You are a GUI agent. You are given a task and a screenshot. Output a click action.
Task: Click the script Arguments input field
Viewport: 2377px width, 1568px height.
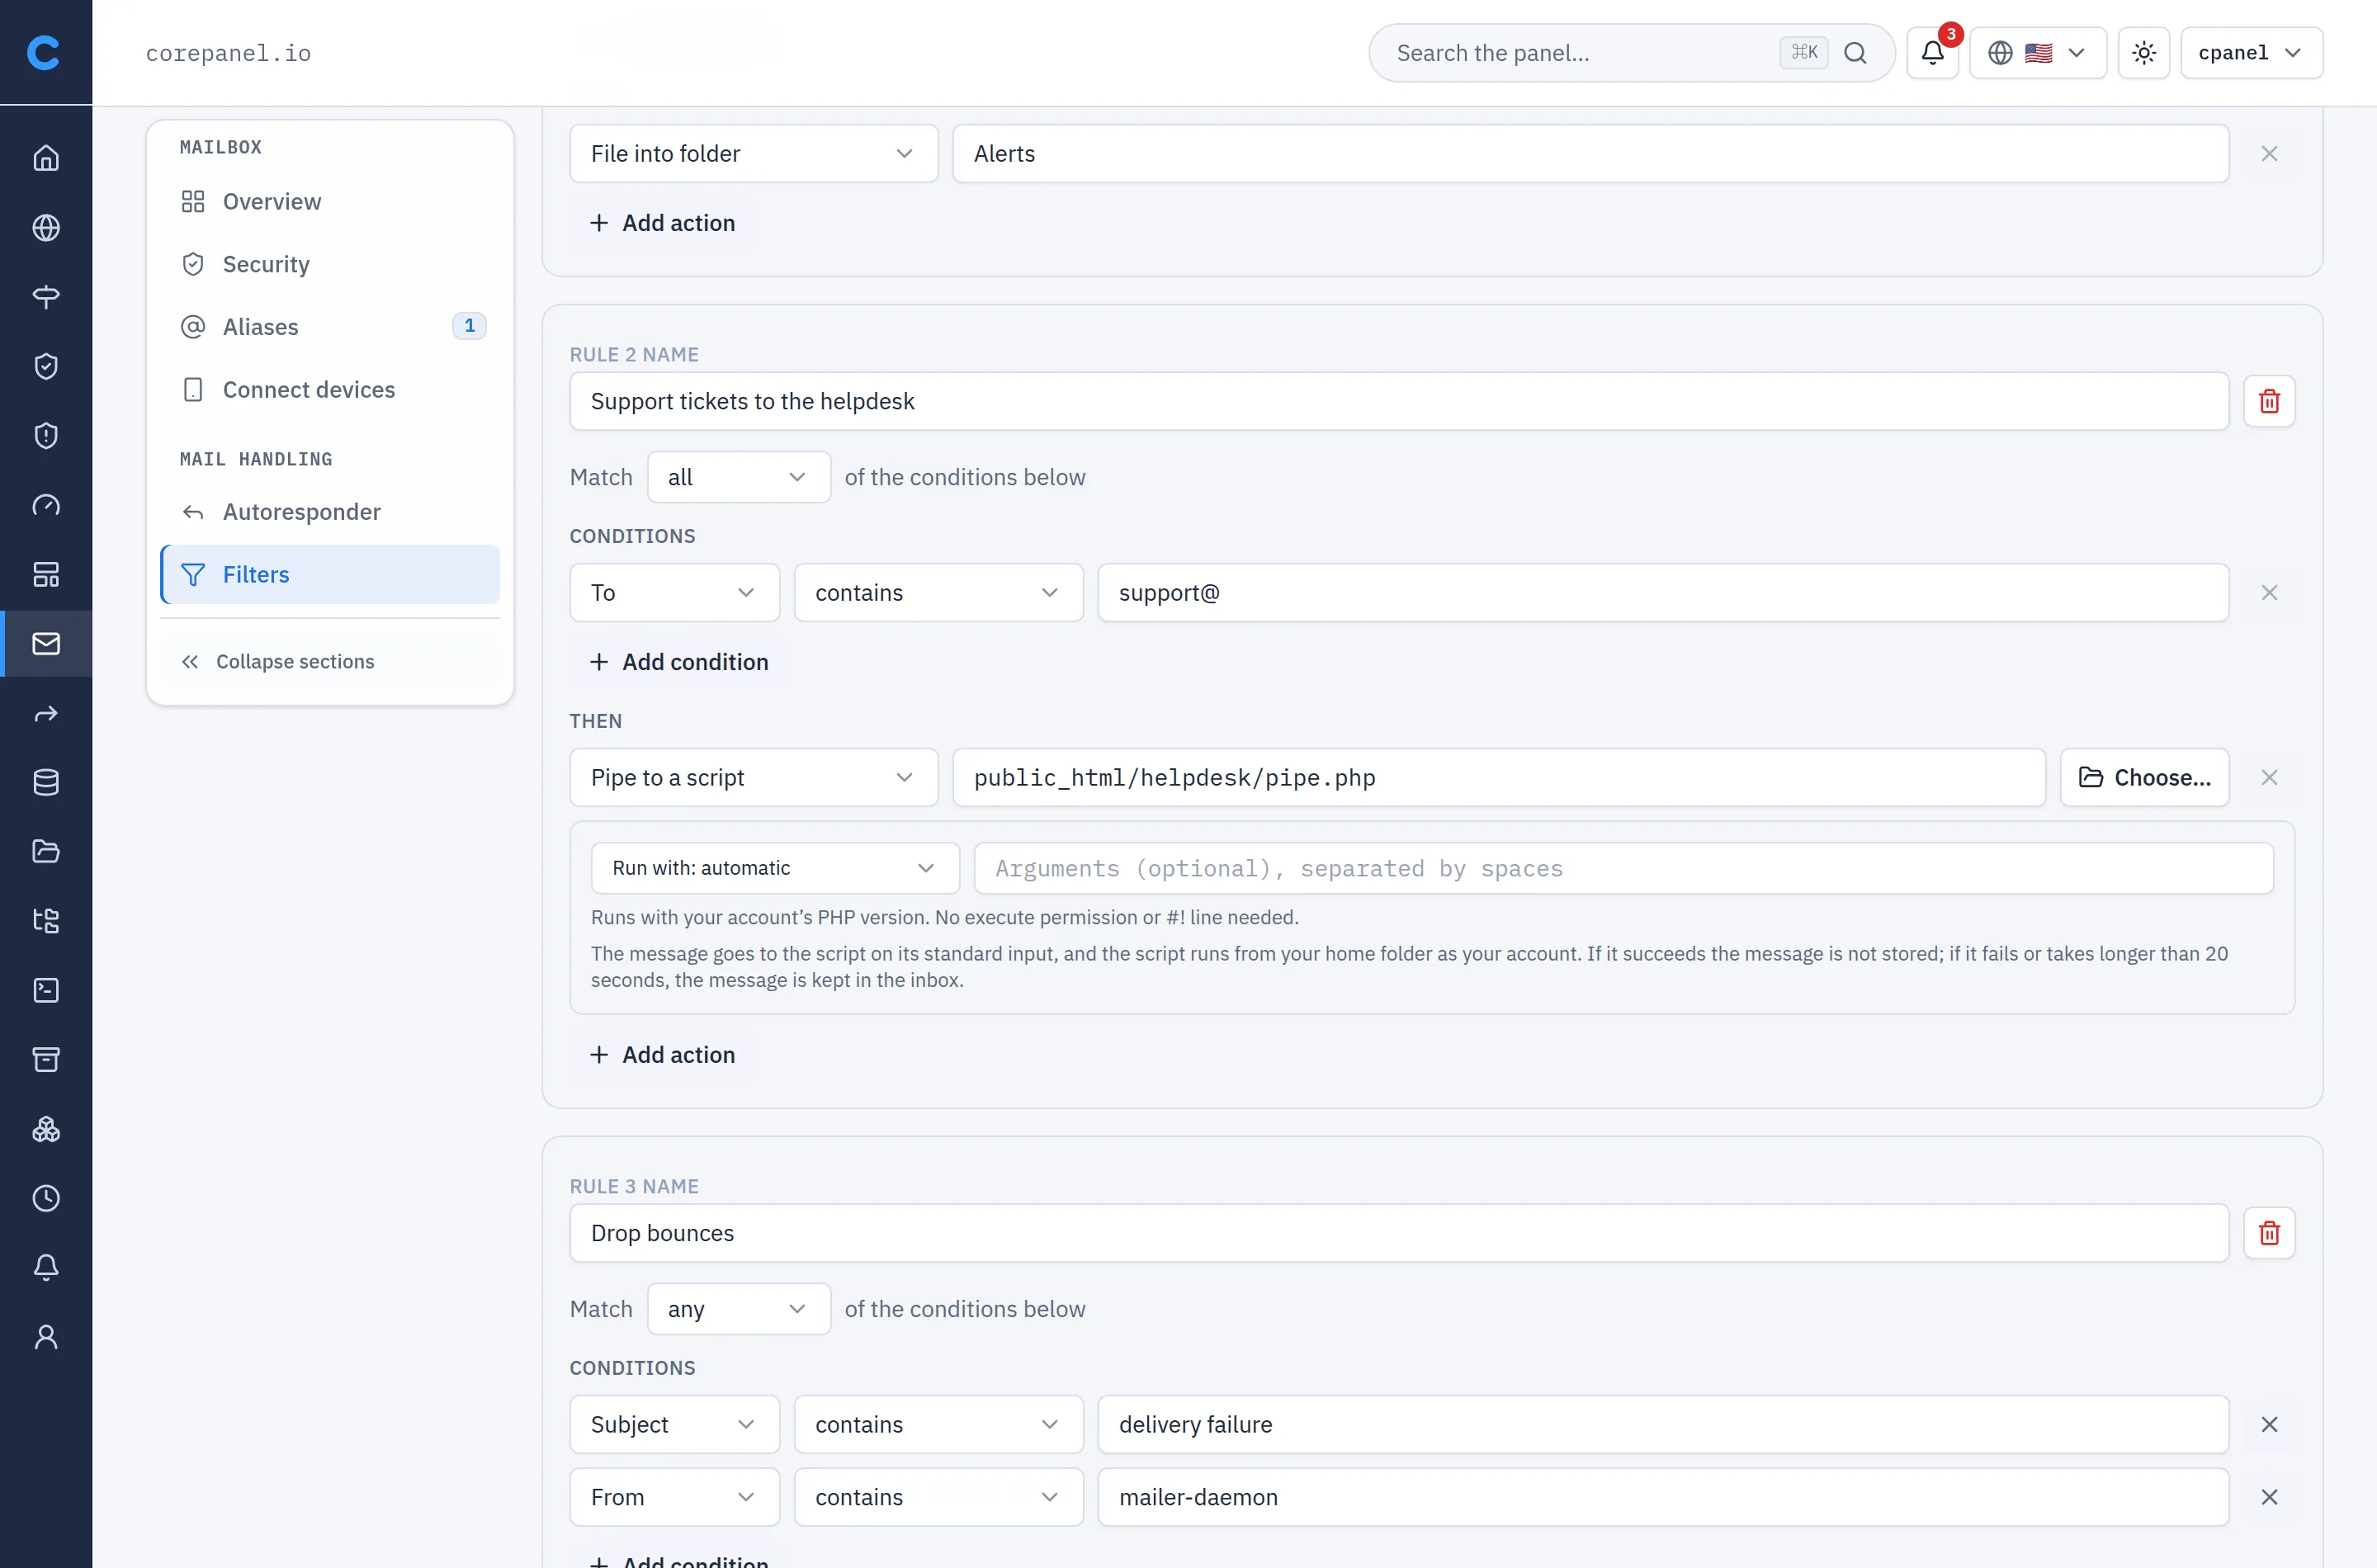point(1623,868)
